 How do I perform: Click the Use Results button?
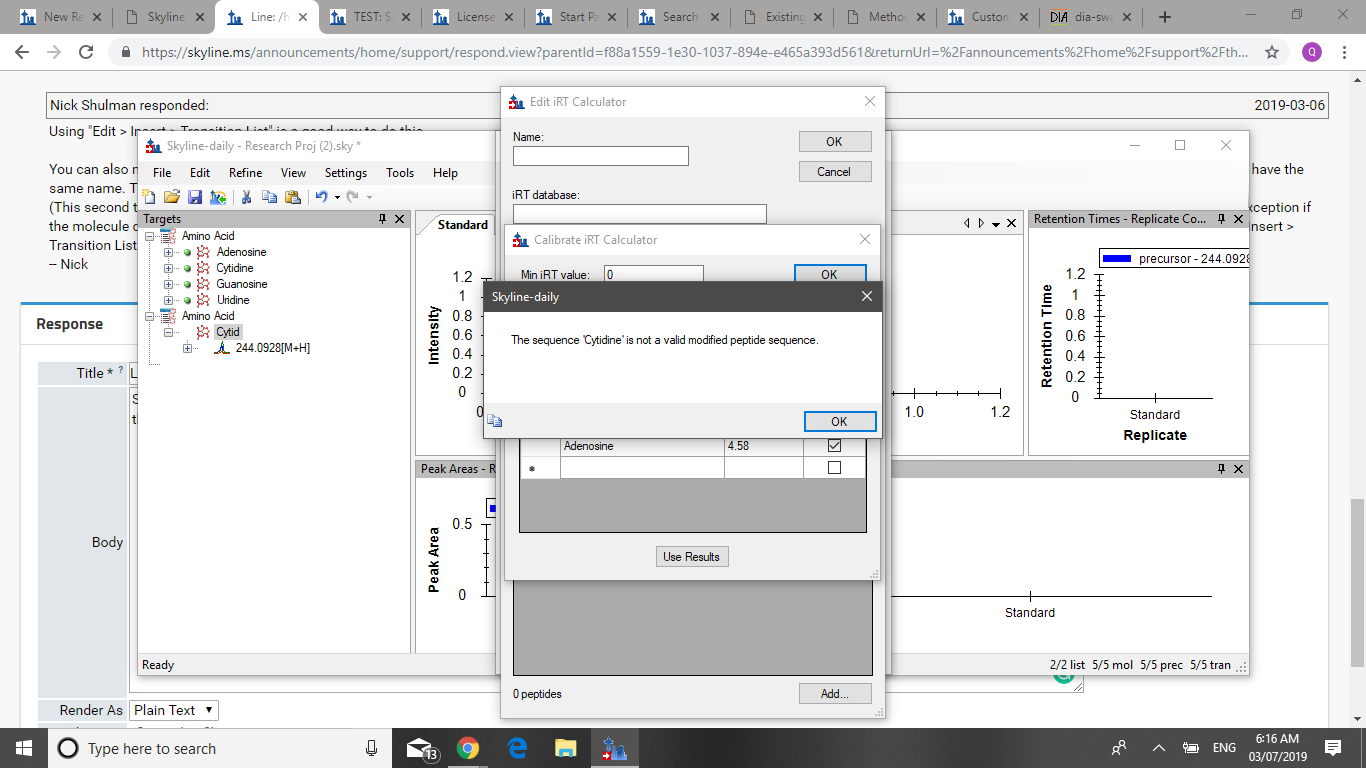pos(691,557)
